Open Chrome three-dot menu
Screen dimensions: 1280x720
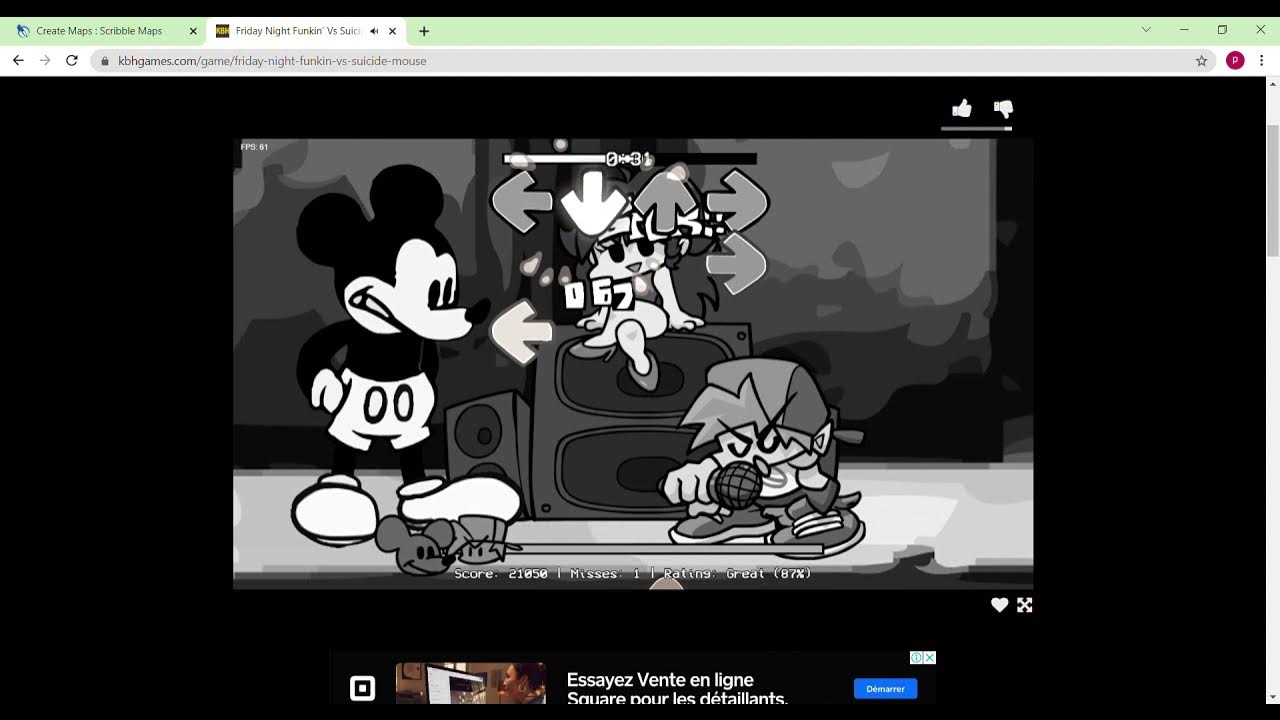click(x=1262, y=61)
